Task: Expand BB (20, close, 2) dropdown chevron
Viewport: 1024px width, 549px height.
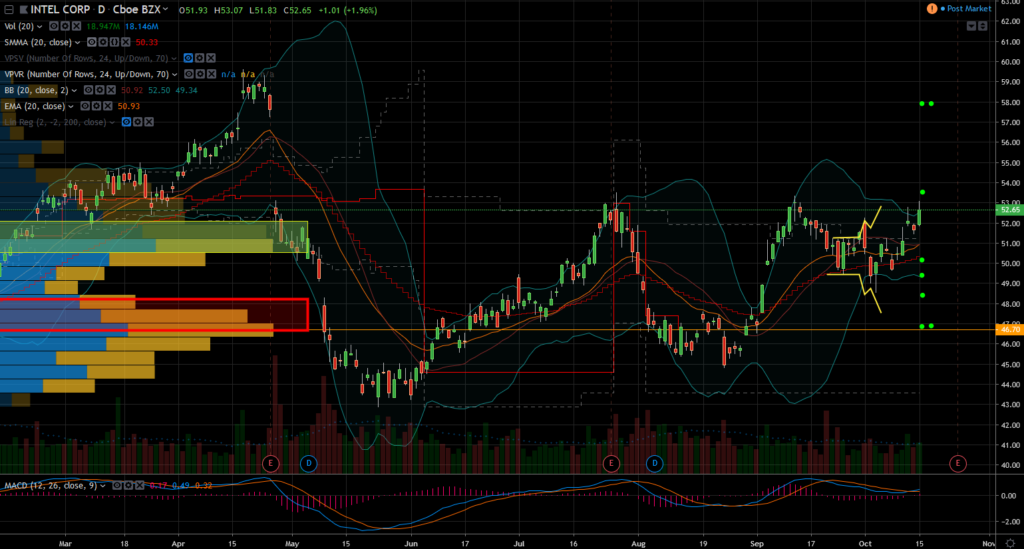Action: coord(74,91)
